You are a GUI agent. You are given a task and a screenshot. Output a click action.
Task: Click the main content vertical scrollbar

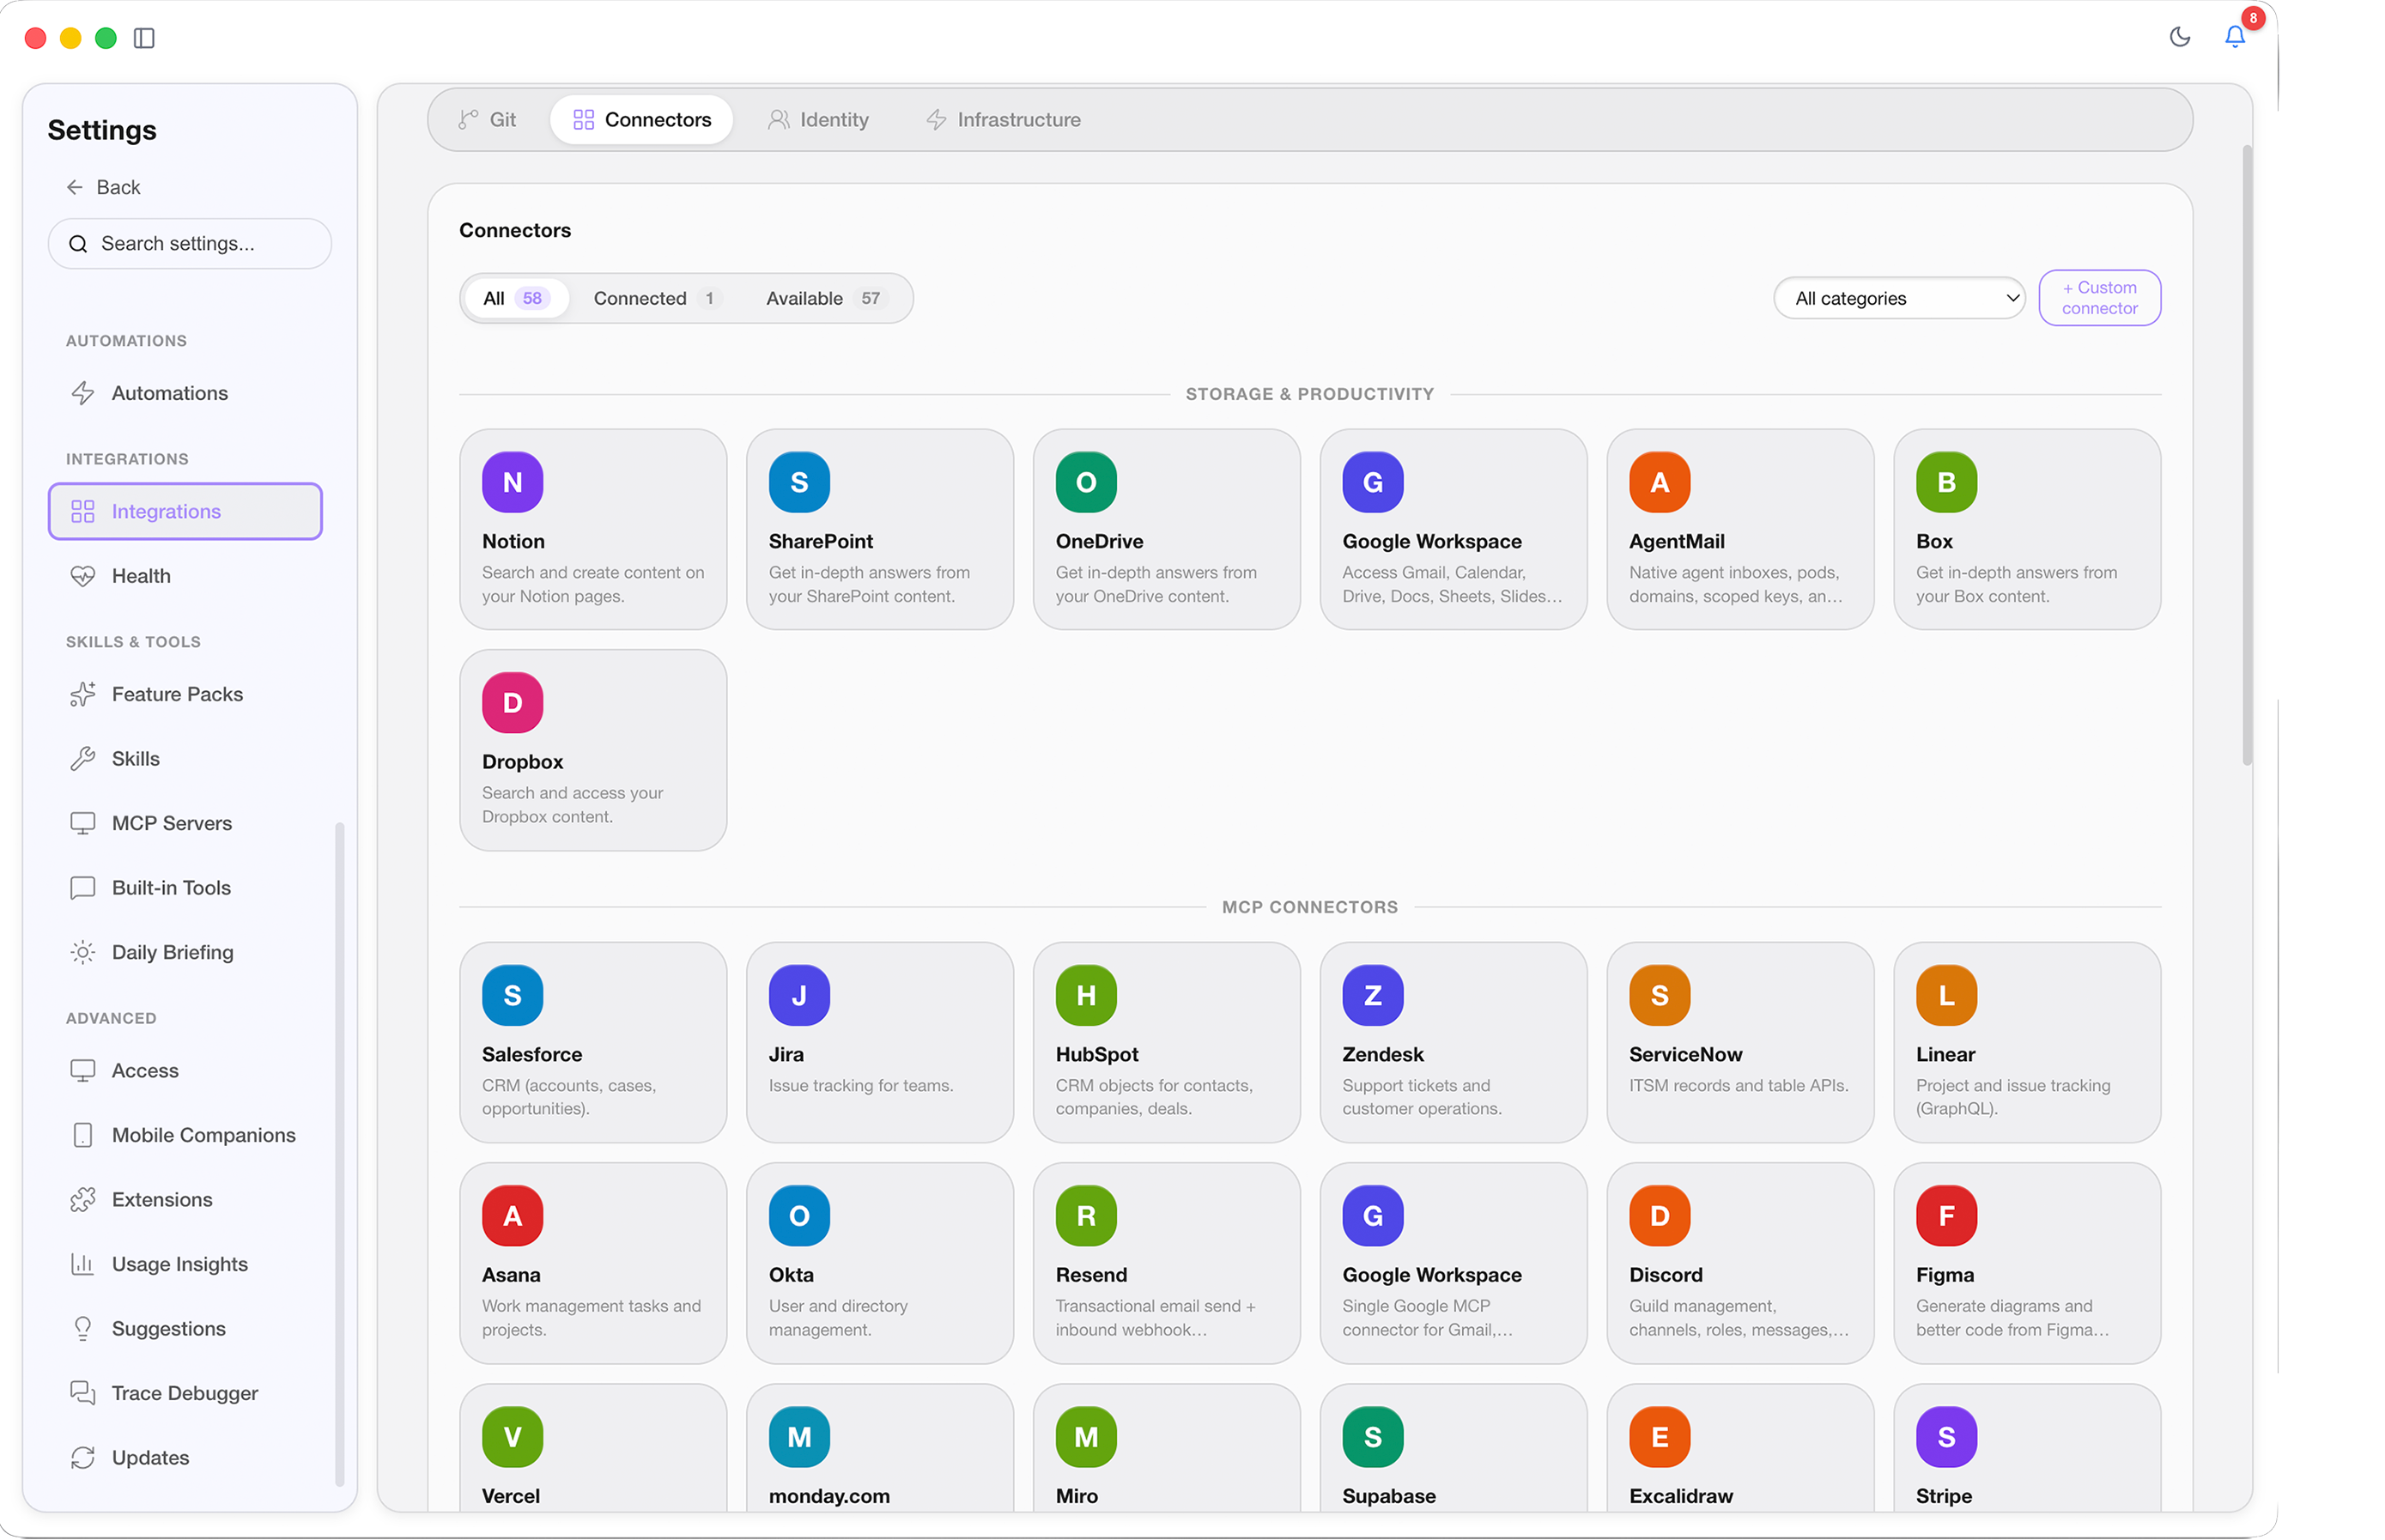tap(2246, 455)
